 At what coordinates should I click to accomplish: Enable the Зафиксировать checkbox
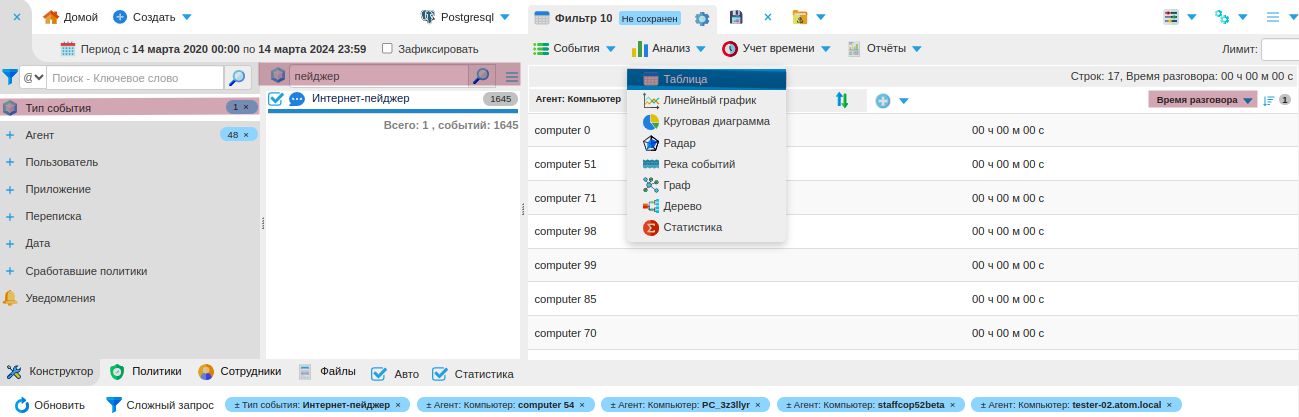pyautogui.click(x=387, y=48)
